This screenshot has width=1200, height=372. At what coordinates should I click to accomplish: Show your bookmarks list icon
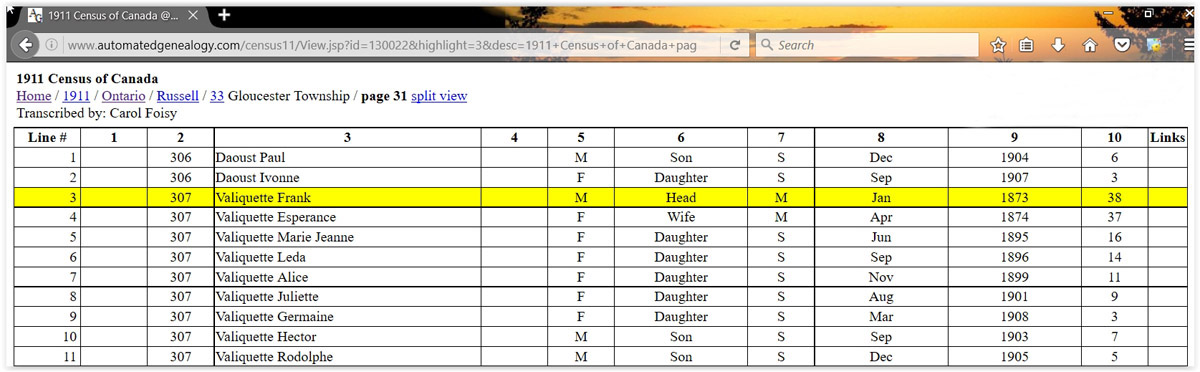point(1027,45)
